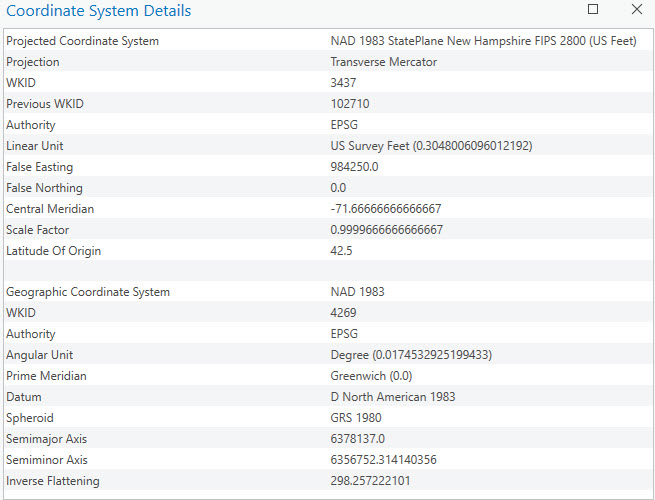Select the False Northing label
This screenshot has width=655, height=500.
coord(44,188)
